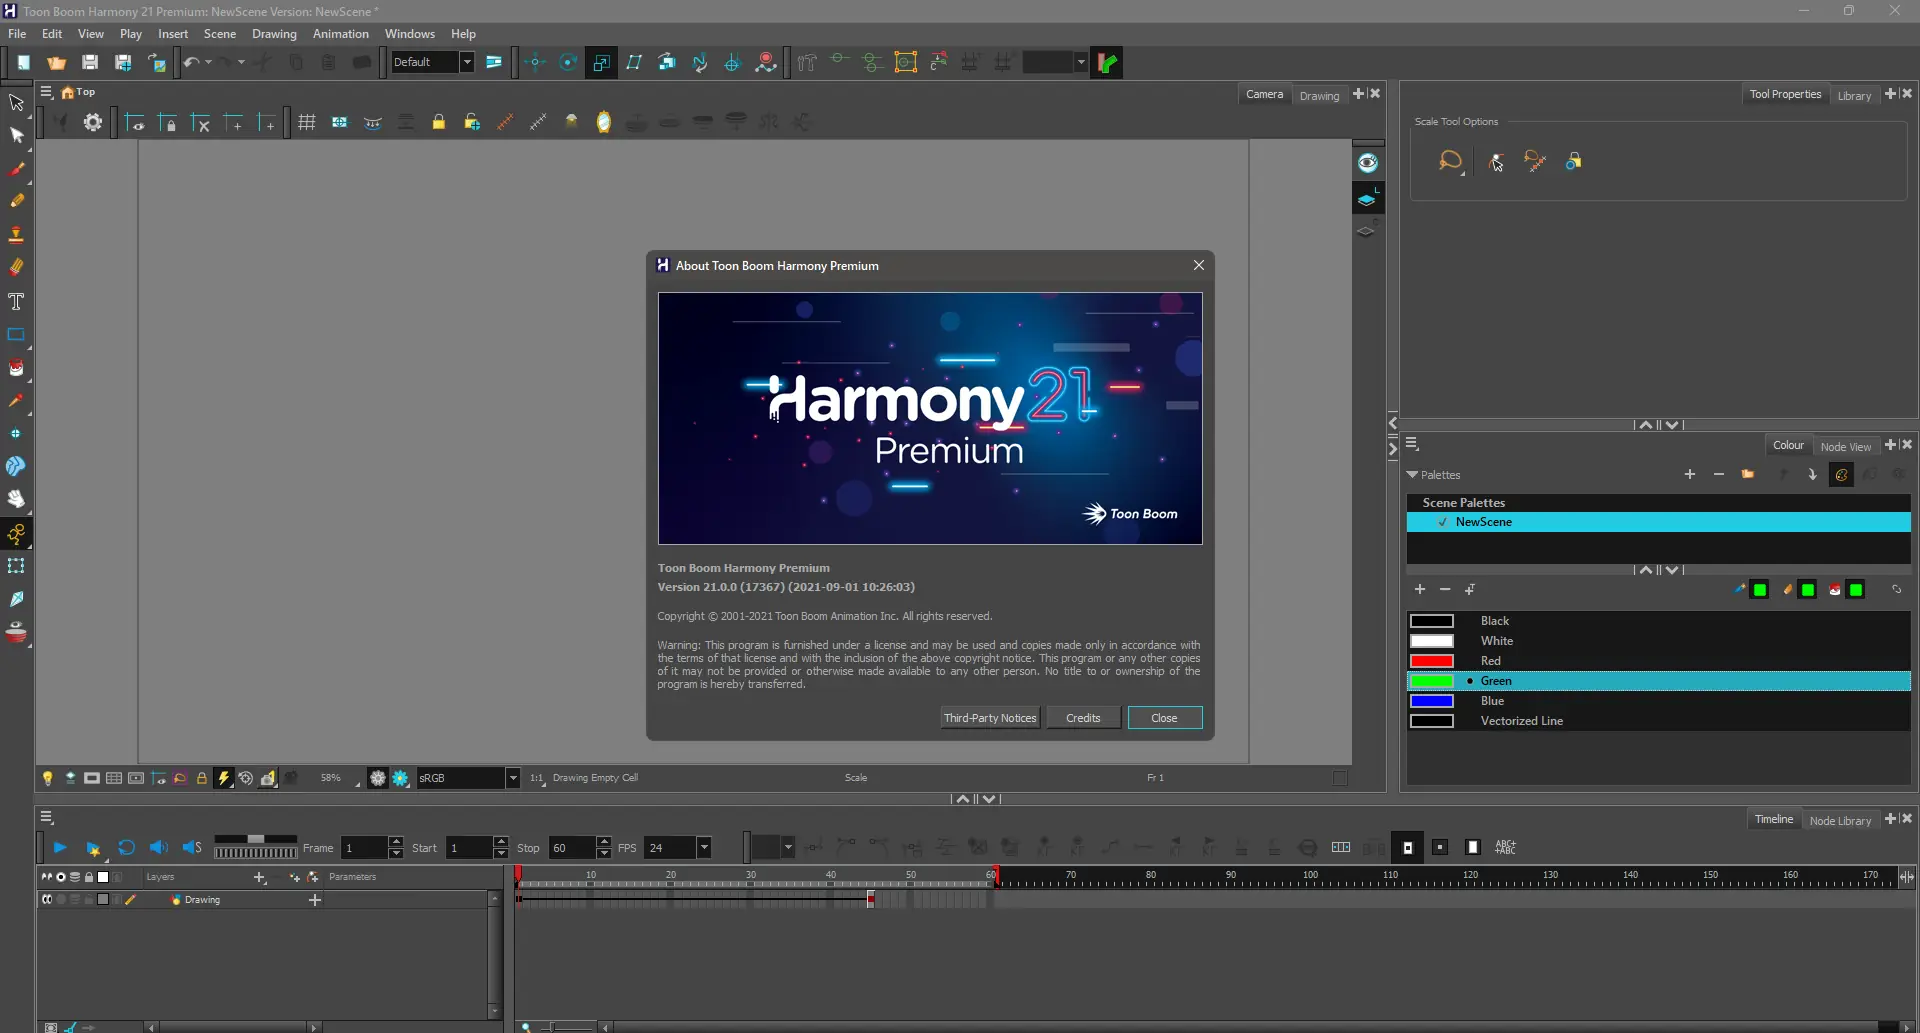The image size is (1920, 1033).
Task: Open the Animation menu
Action: 340,34
